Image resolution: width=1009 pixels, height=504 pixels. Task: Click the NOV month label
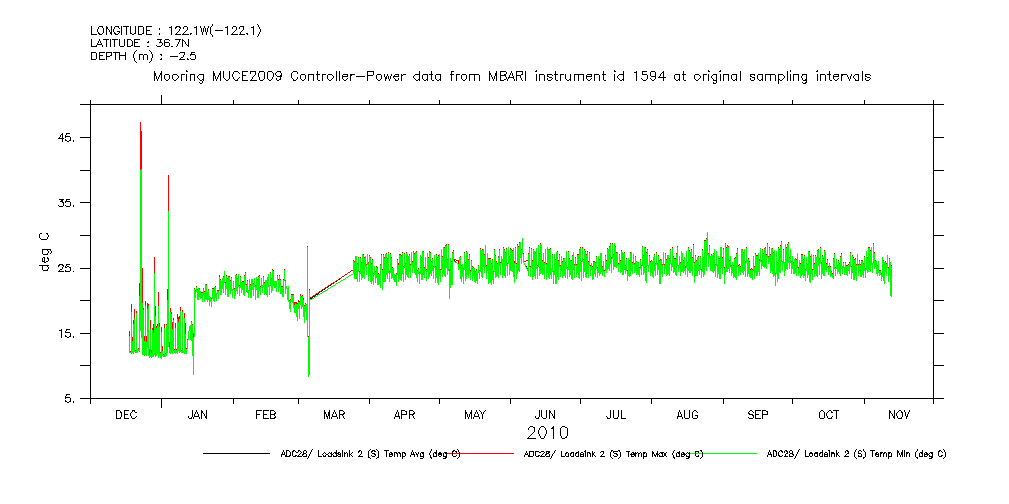(x=898, y=414)
